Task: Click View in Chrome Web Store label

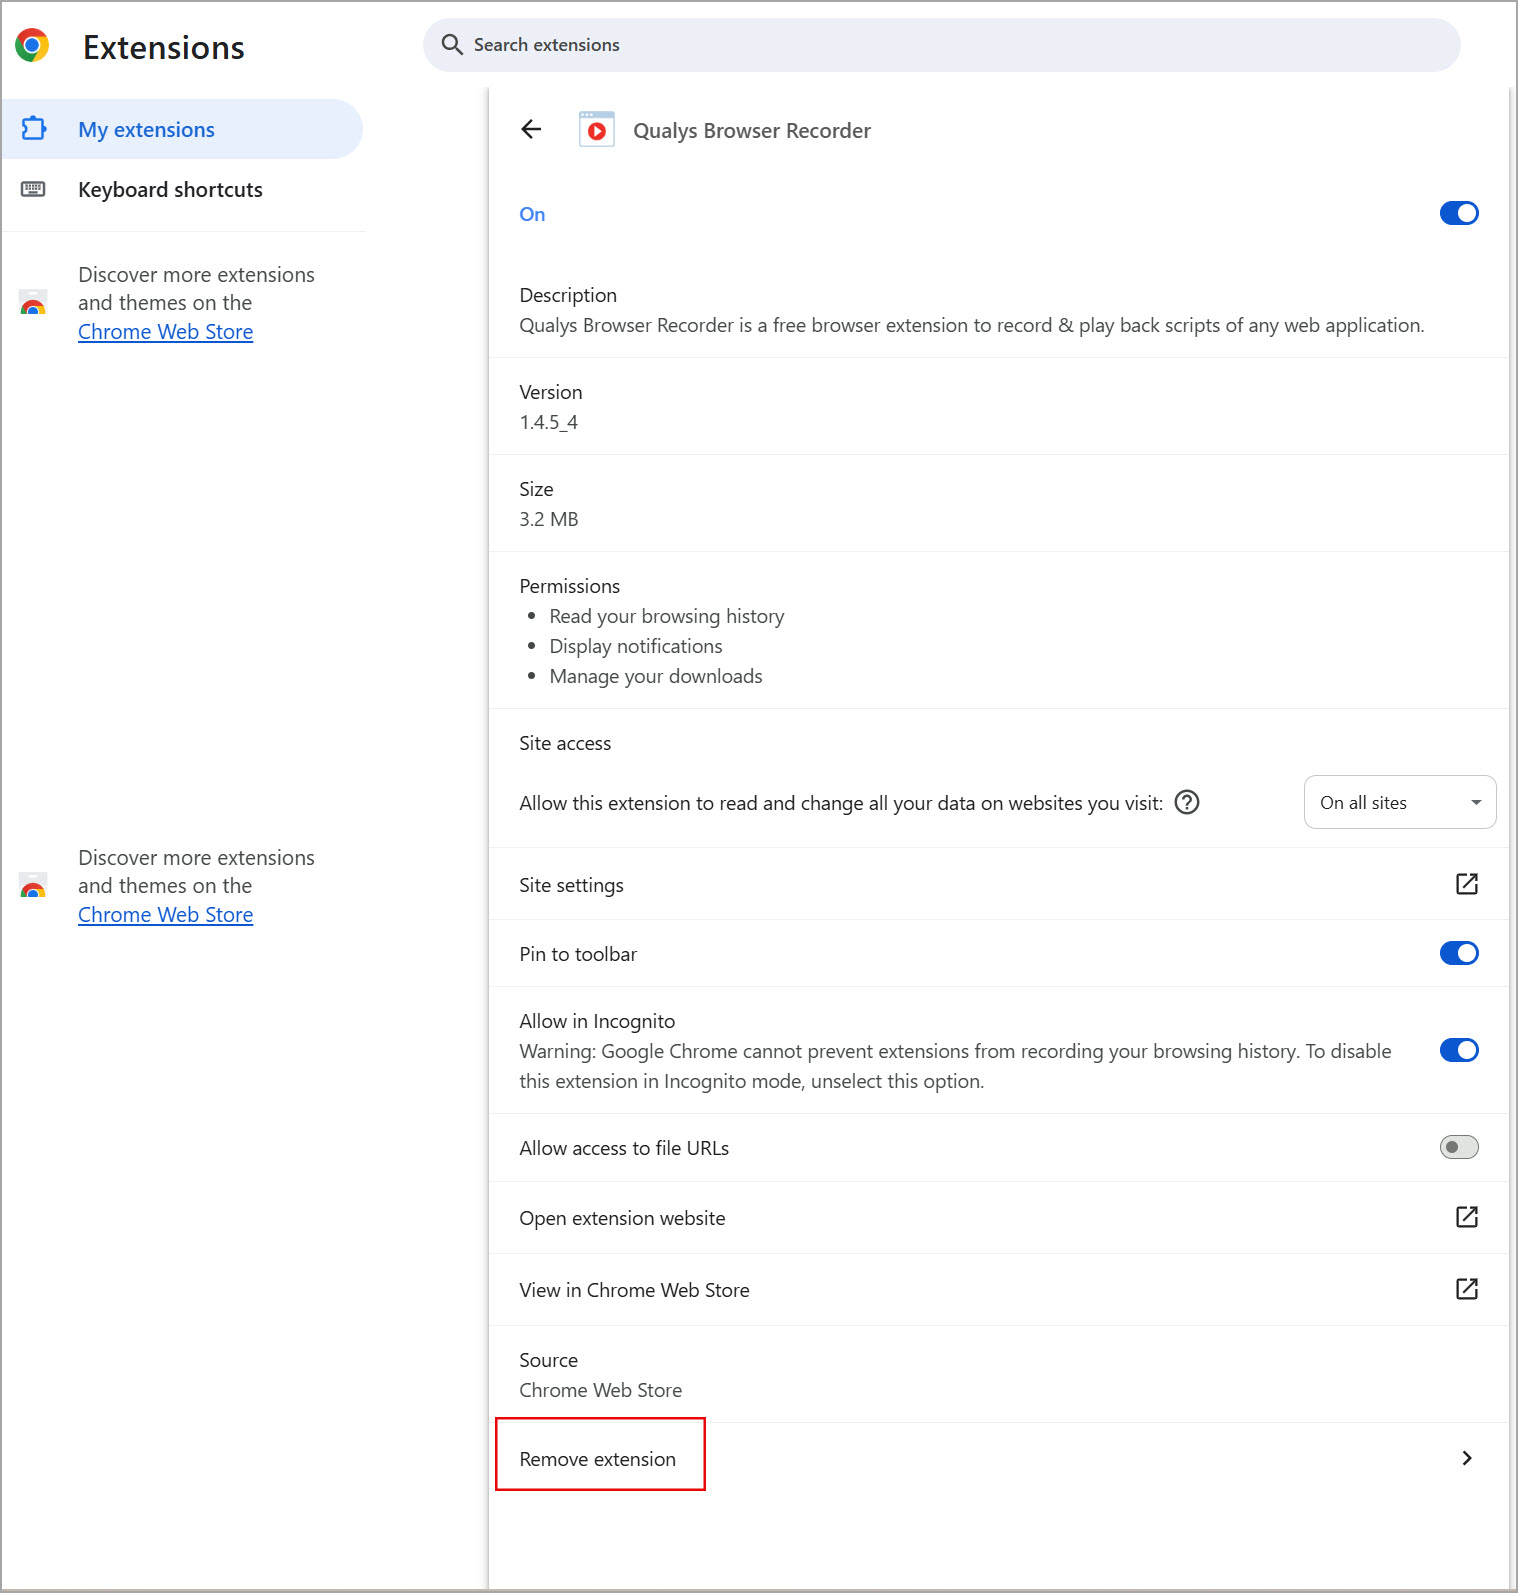Action: (634, 1290)
